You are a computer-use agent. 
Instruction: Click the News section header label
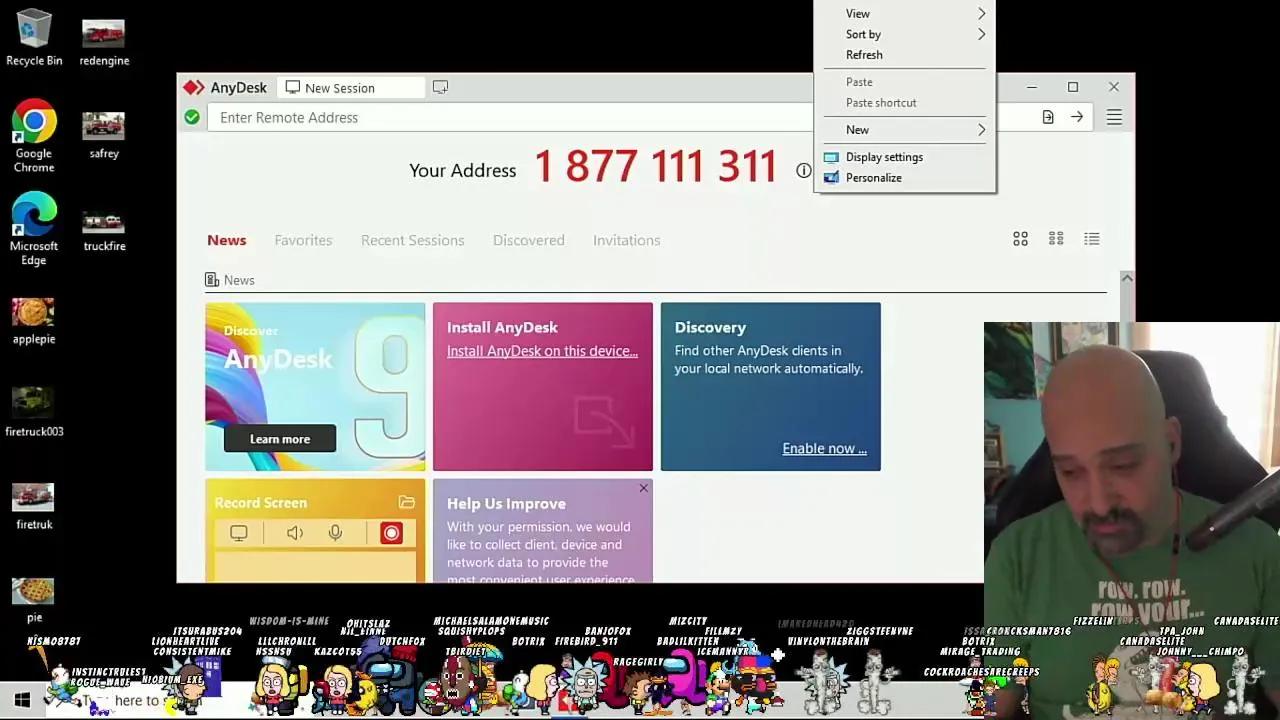click(x=239, y=280)
